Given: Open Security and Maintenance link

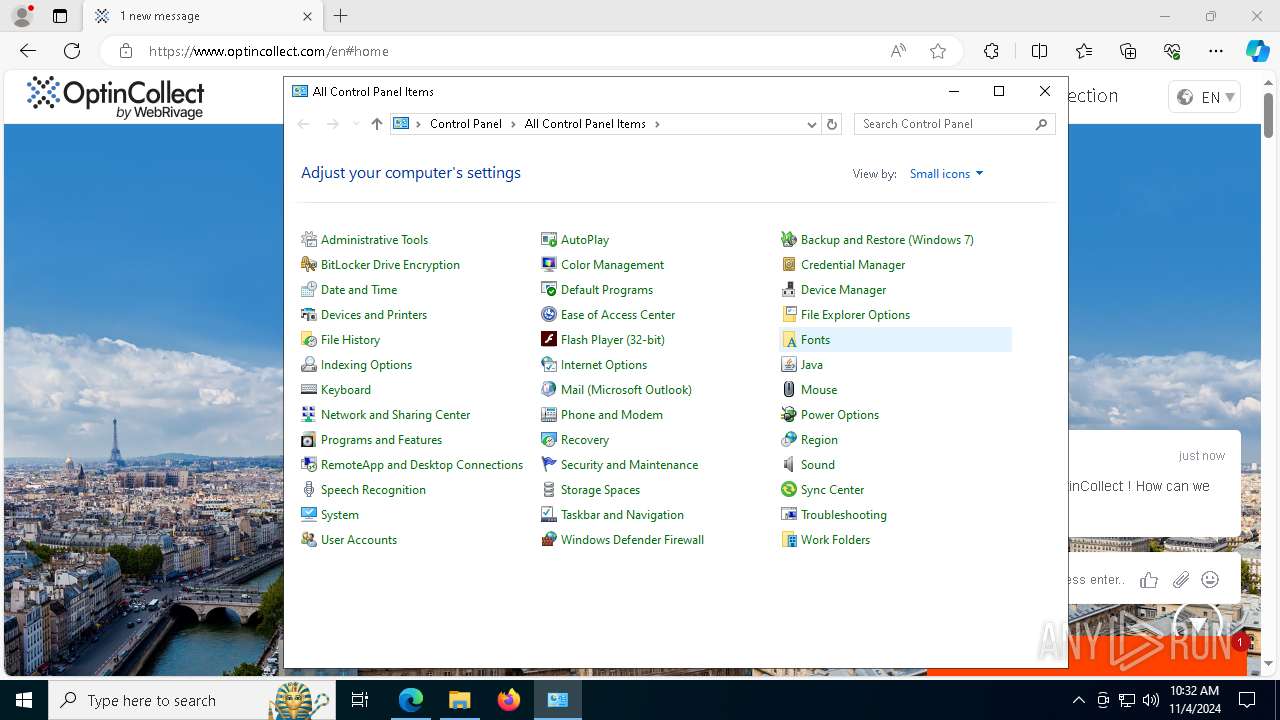Looking at the screenshot, I should pyautogui.click(x=629, y=465).
